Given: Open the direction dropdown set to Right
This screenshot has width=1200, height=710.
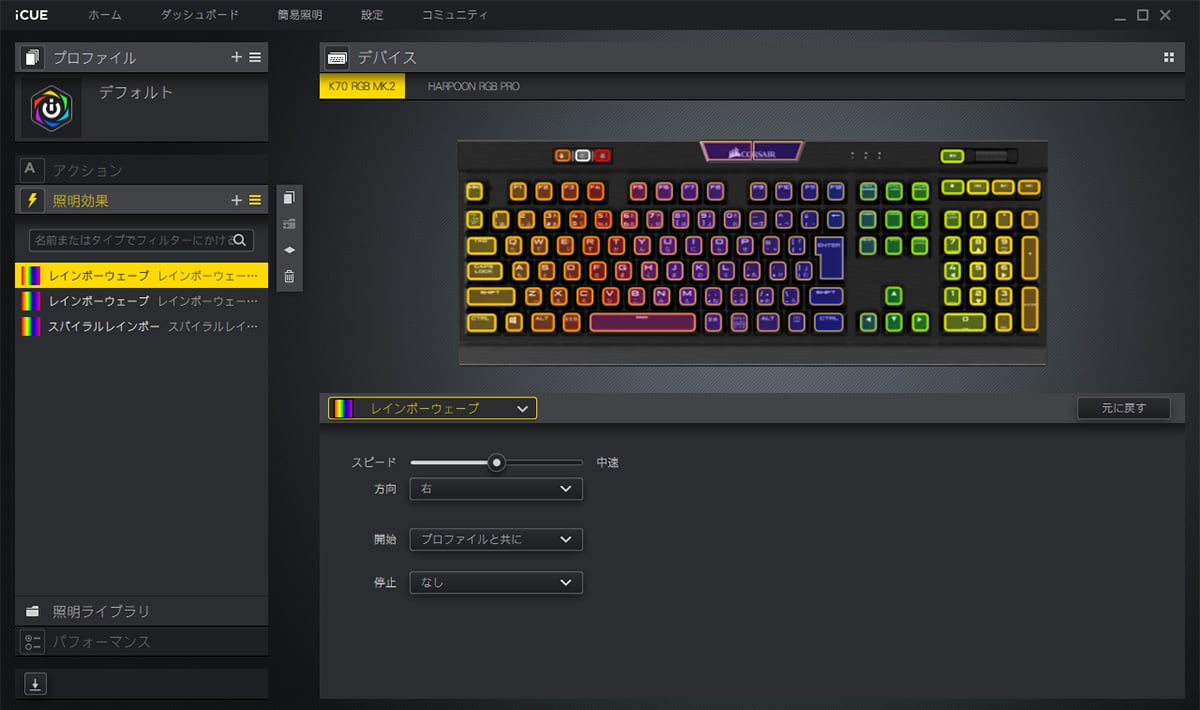Looking at the screenshot, I should (496, 489).
